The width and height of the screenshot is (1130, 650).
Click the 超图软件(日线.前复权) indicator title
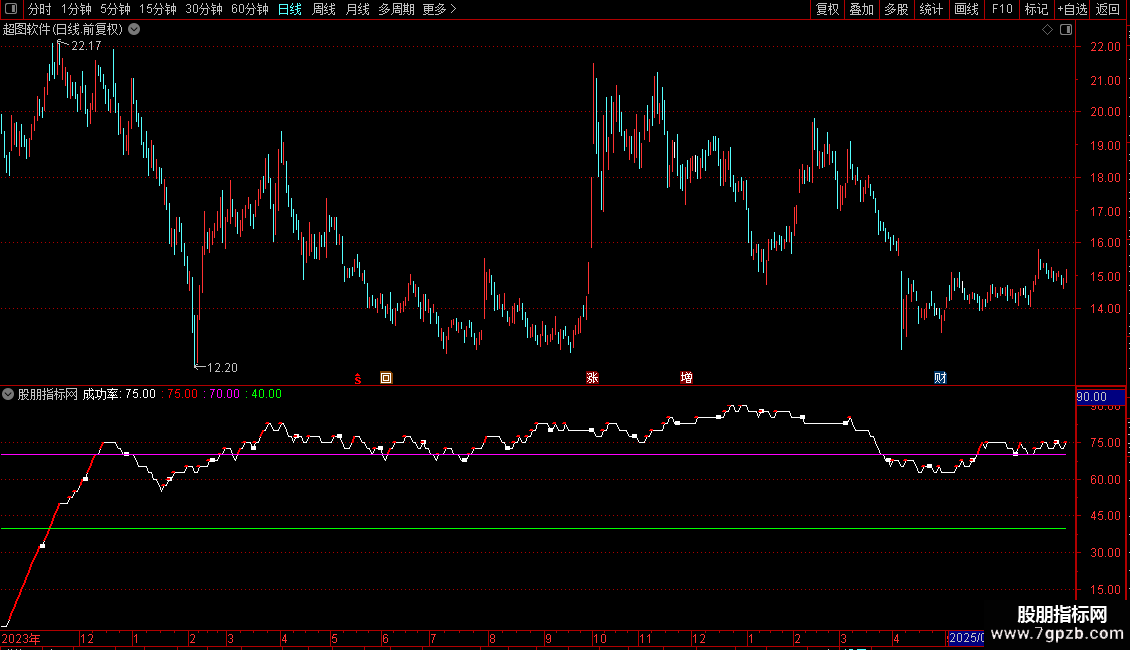point(63,30)
